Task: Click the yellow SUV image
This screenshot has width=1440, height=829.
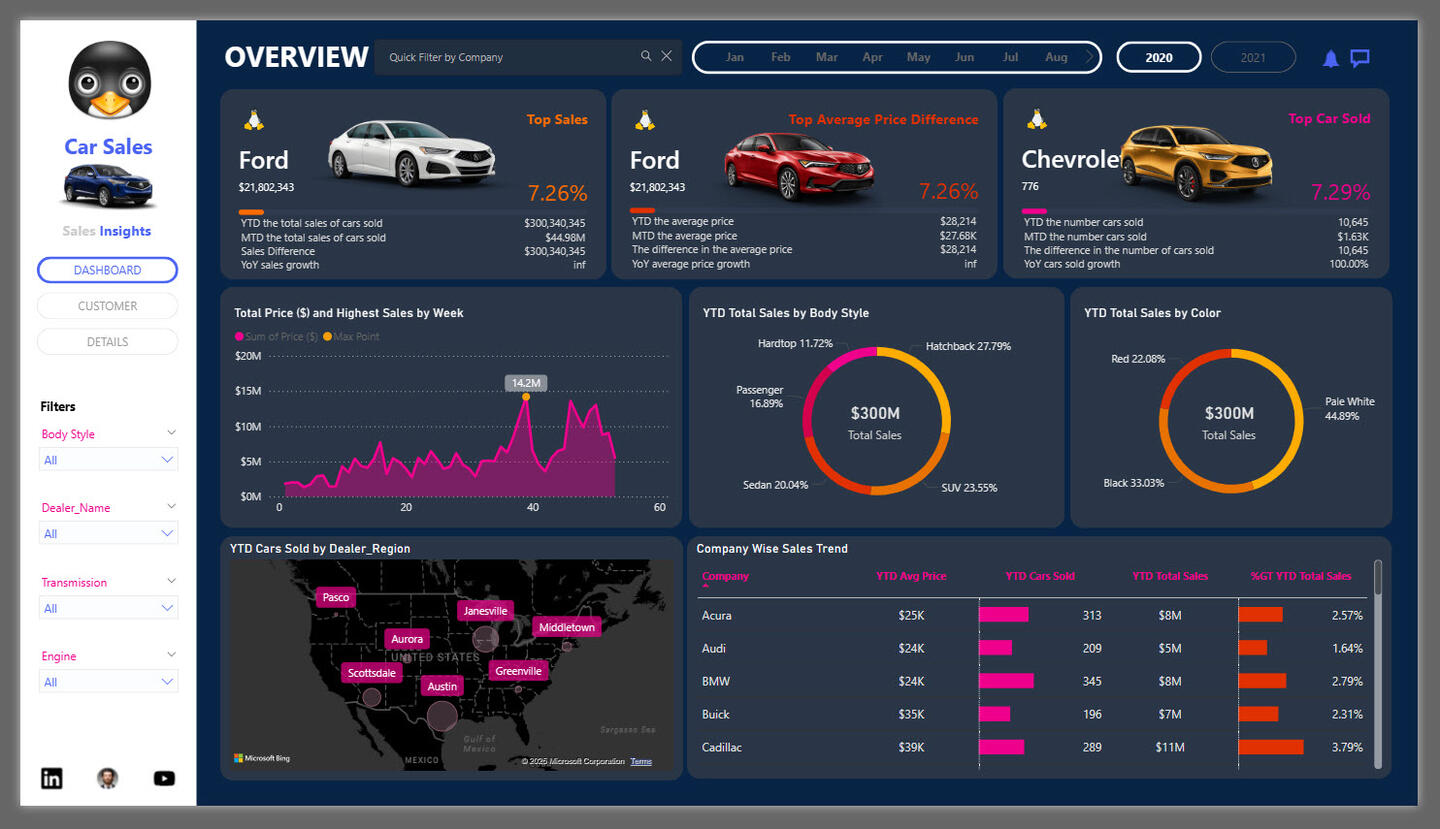Action: [x=1196, y=162]
